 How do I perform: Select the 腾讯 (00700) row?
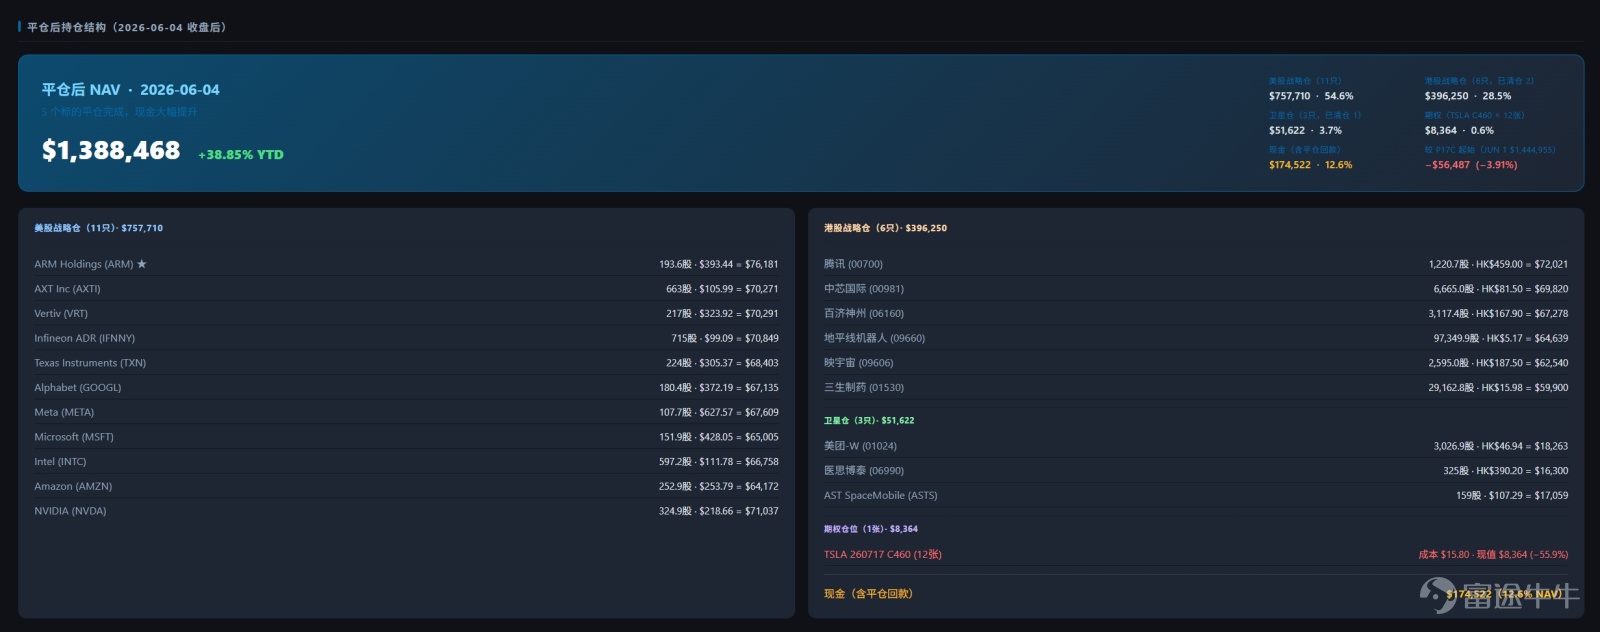point(1196,264)
